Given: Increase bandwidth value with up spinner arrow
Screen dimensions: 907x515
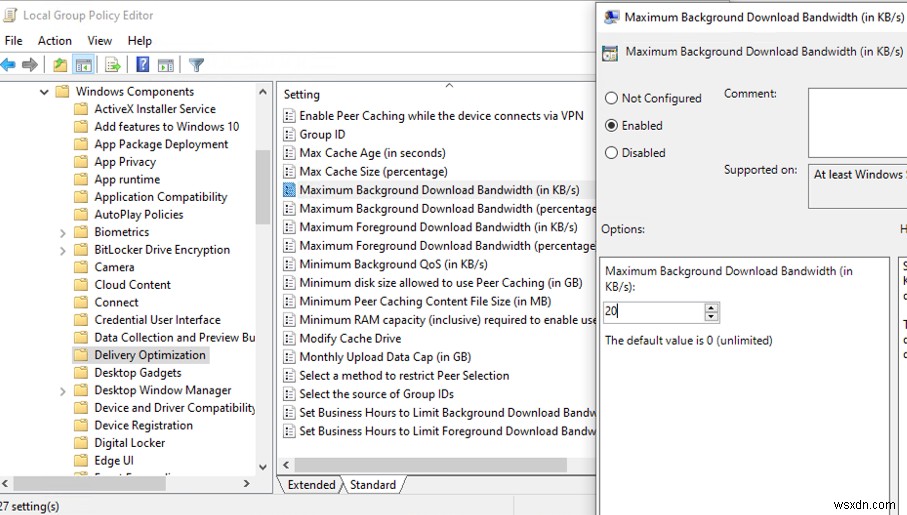Looking at the screenshot, I should click(x=711, y=307).
